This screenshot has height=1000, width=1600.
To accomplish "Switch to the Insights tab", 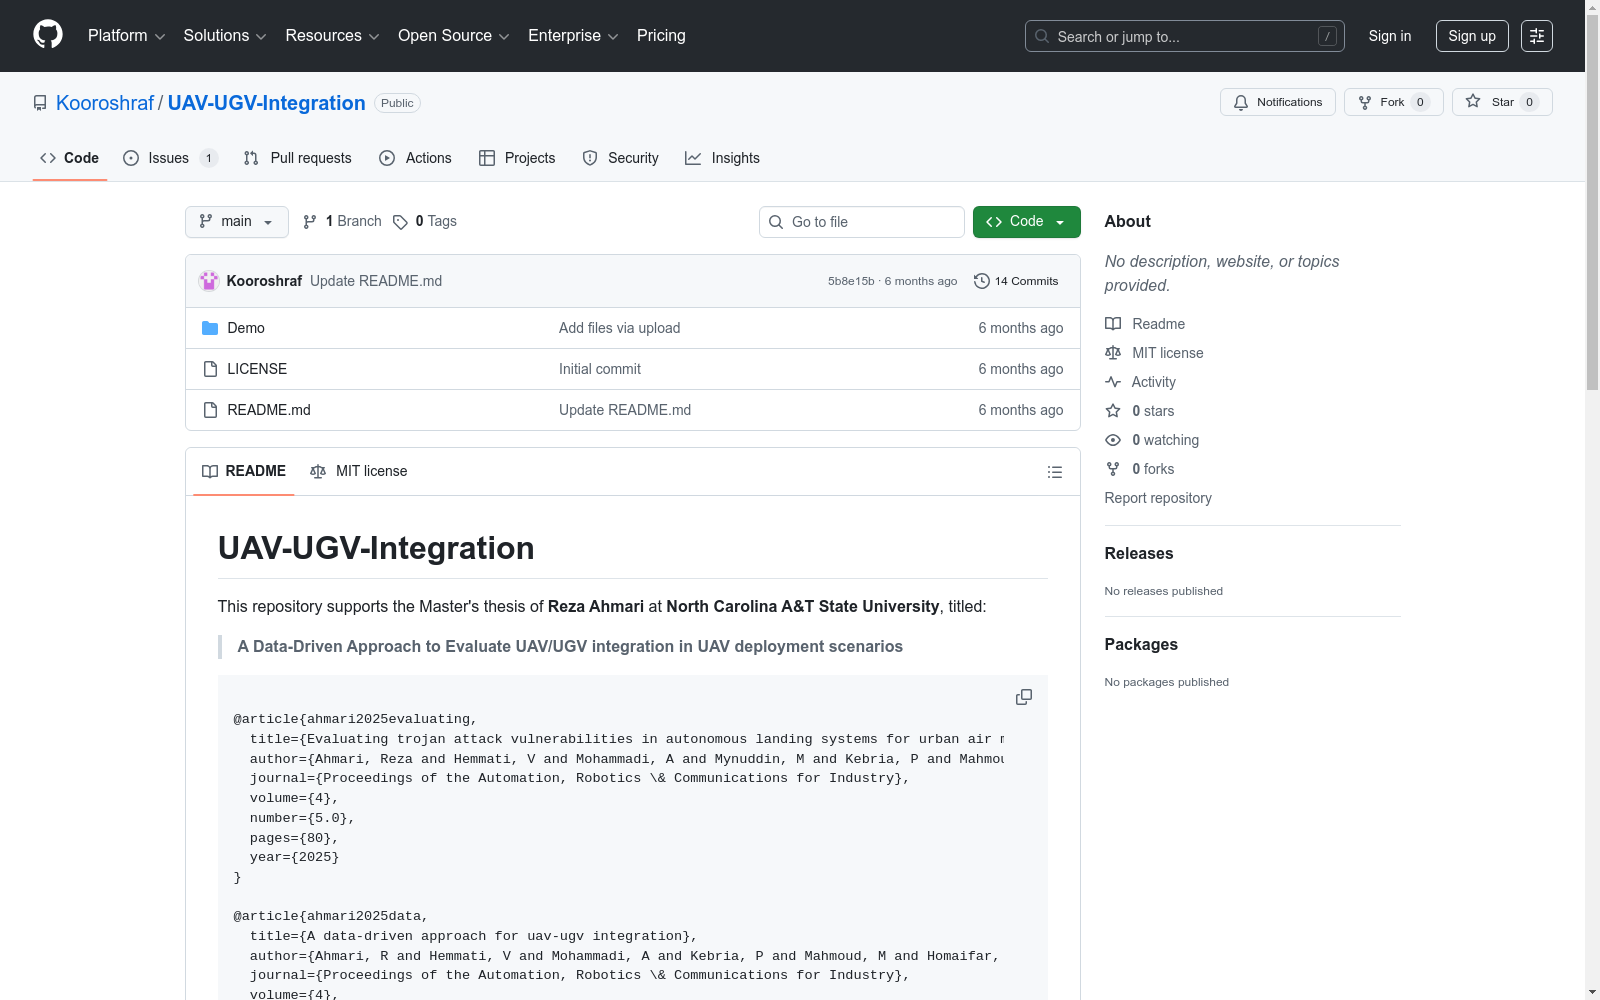I will click(723, 158).
